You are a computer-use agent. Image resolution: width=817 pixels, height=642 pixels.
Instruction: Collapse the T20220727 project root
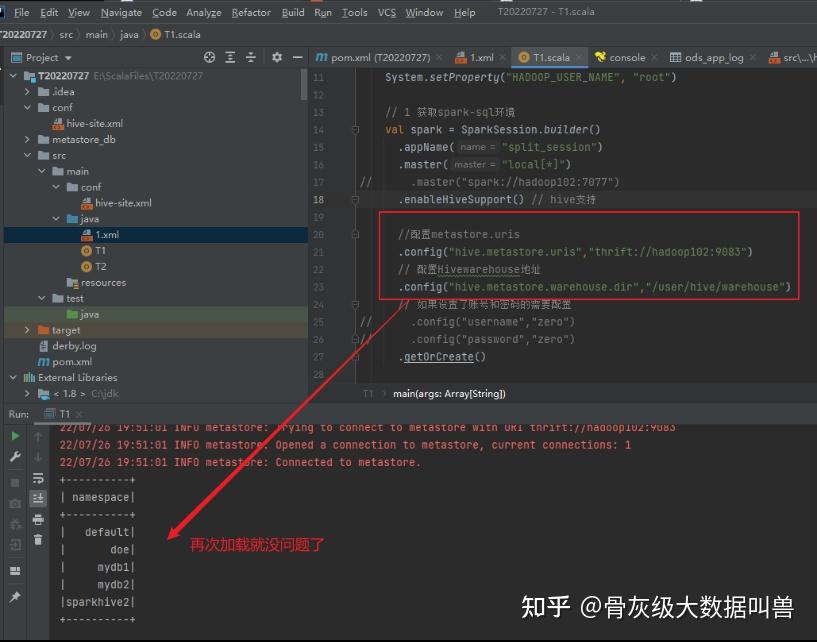(13, 76)
